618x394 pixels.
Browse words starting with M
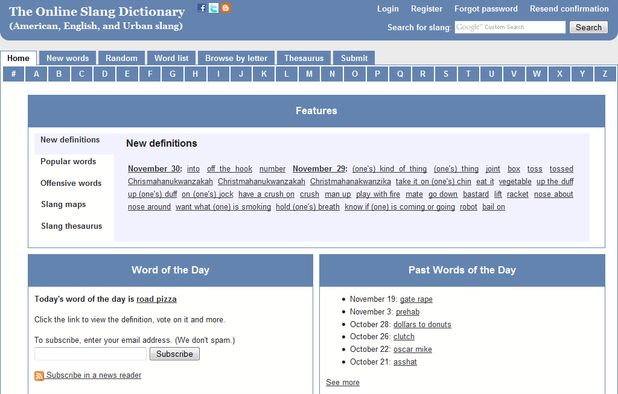pos(309,74)
